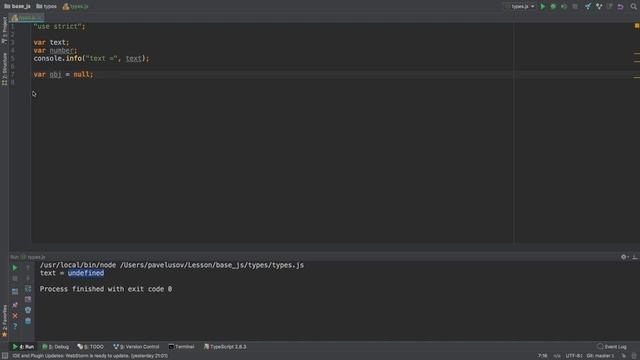This screenshot has height=360, width=640.
Task: Clear the console with the trash icon
Action: (x=28, y=321)
